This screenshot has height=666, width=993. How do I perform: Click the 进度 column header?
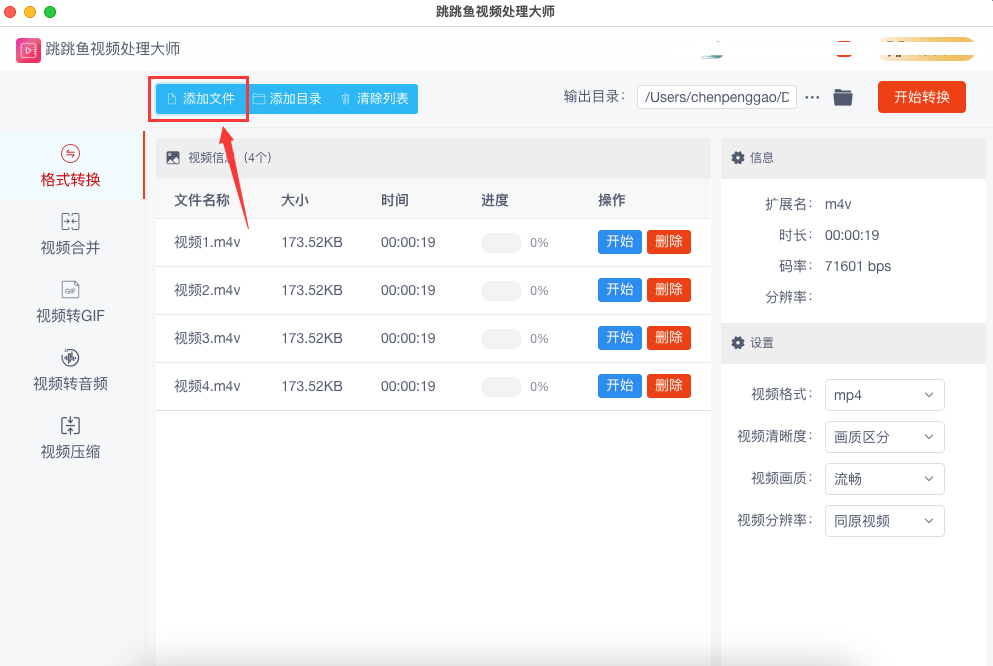tap(495, 200)
